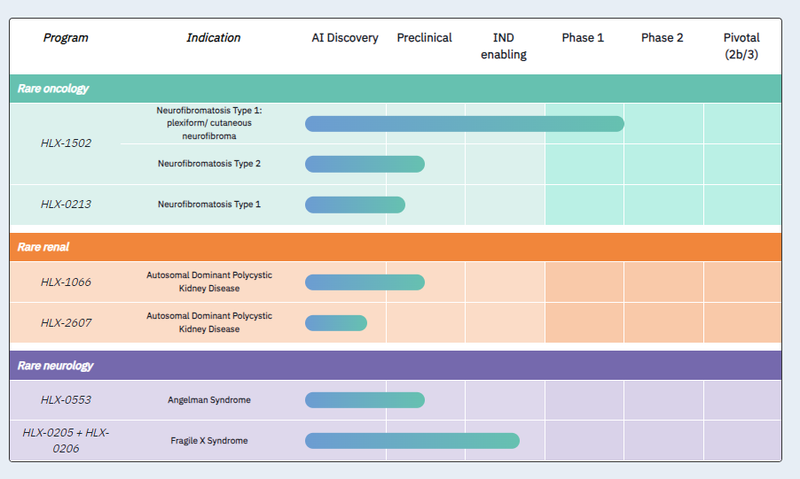This screenshot has height=479, width=800.
Task: Select the Pivotal (2b/3) column header
Action: click(741, 46)
